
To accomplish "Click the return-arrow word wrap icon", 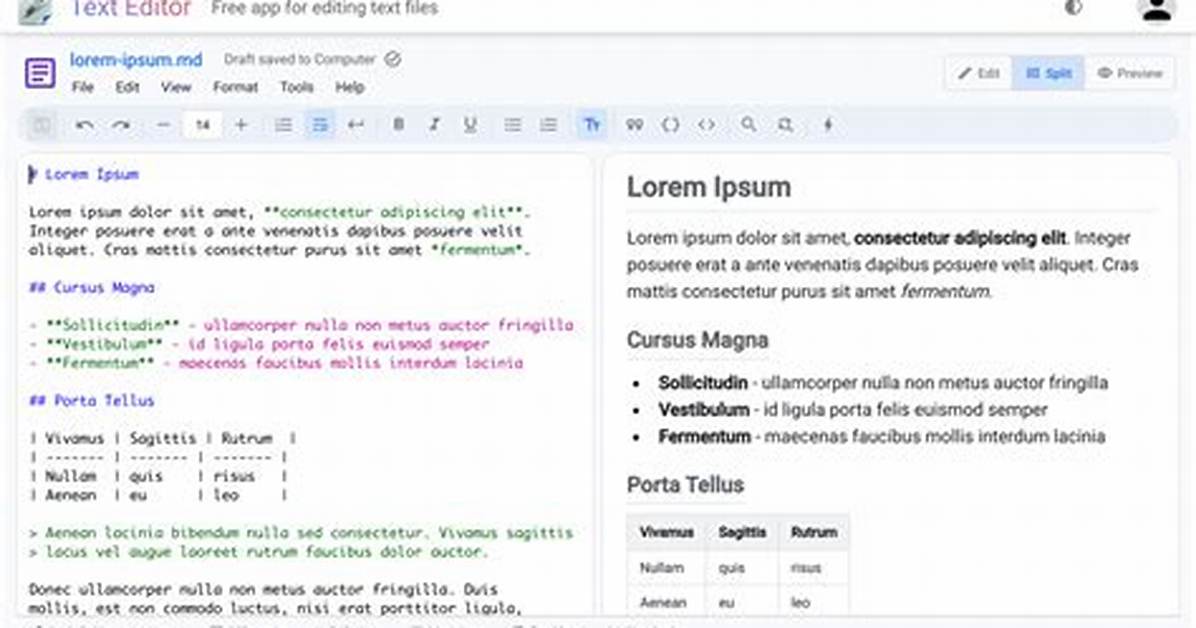I will pyautogui.click(x=356, y=125).
